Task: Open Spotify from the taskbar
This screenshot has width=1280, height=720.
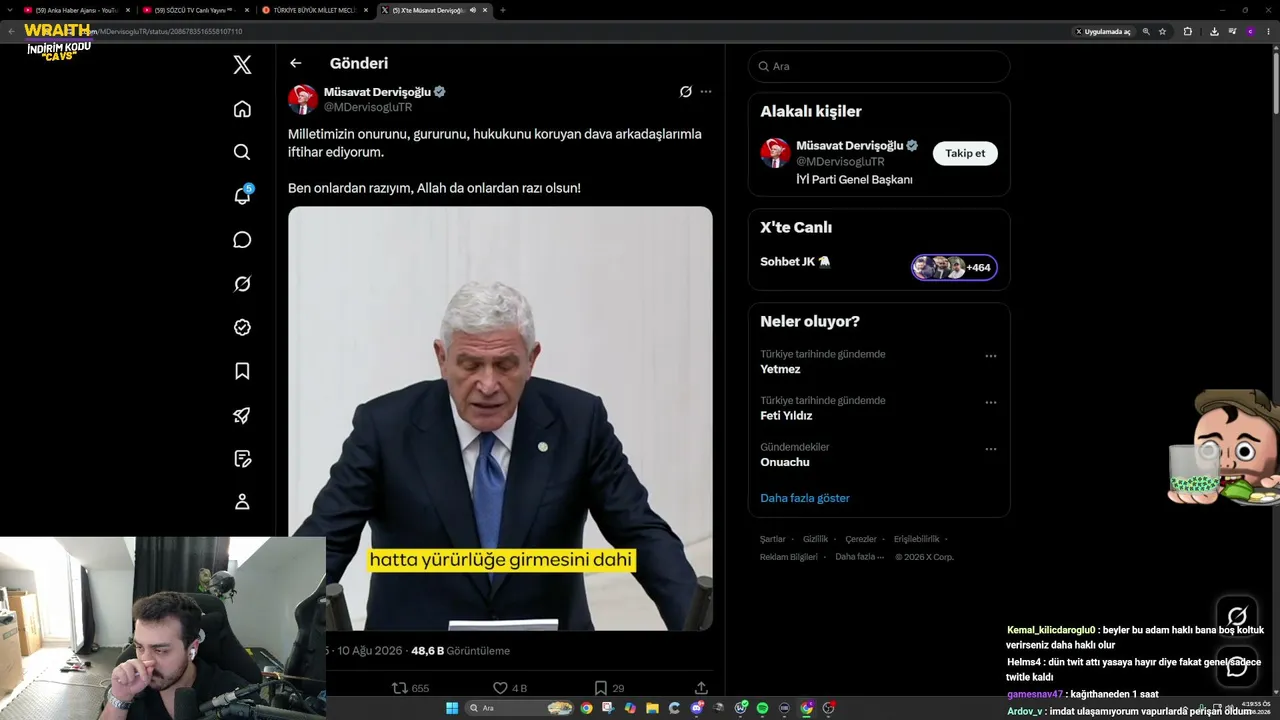Action: [x=762, y=708]
